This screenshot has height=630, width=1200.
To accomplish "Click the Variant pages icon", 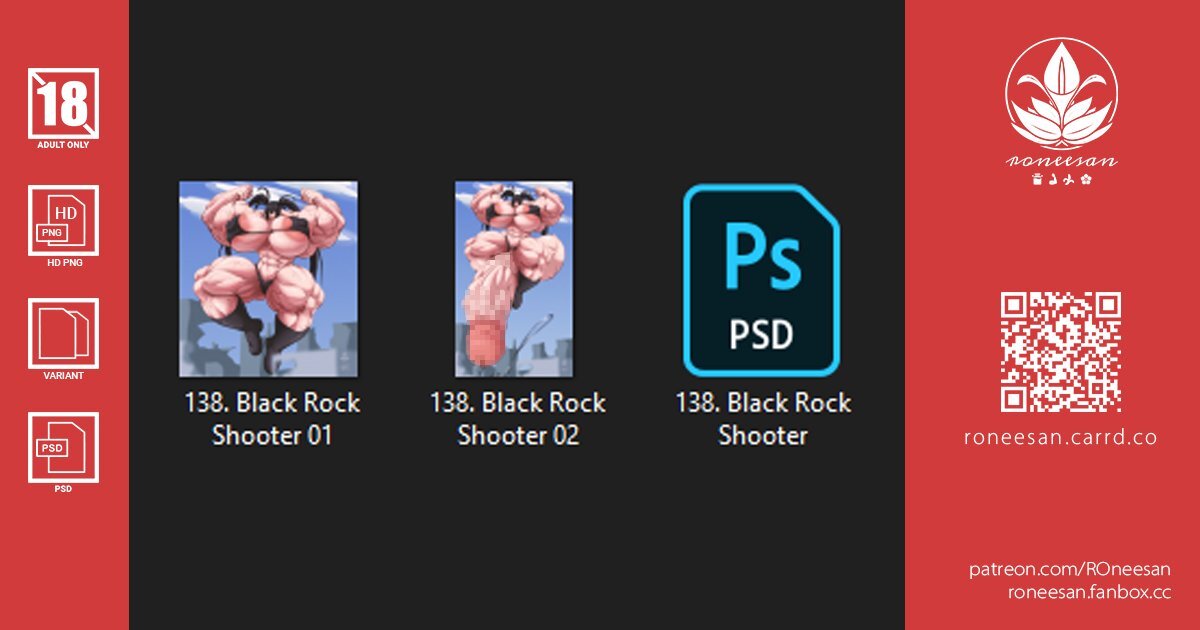I will [64, 334].
